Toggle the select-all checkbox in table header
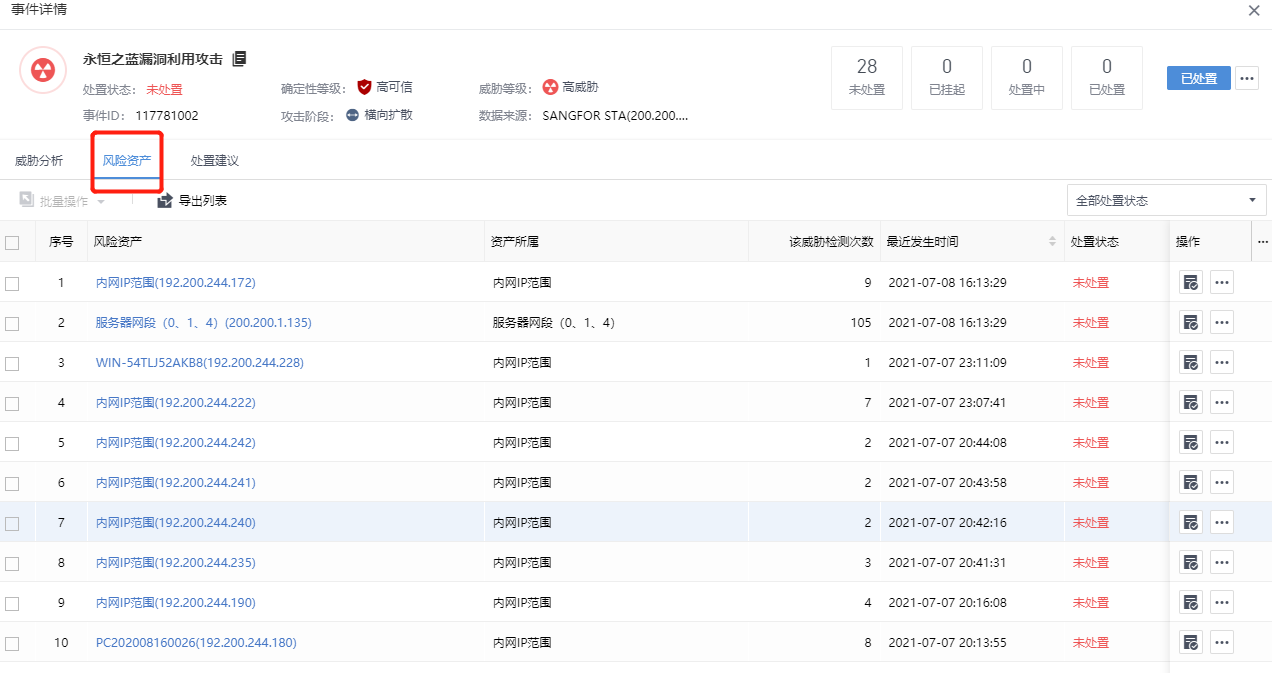1272x673 pixels. 12,242
